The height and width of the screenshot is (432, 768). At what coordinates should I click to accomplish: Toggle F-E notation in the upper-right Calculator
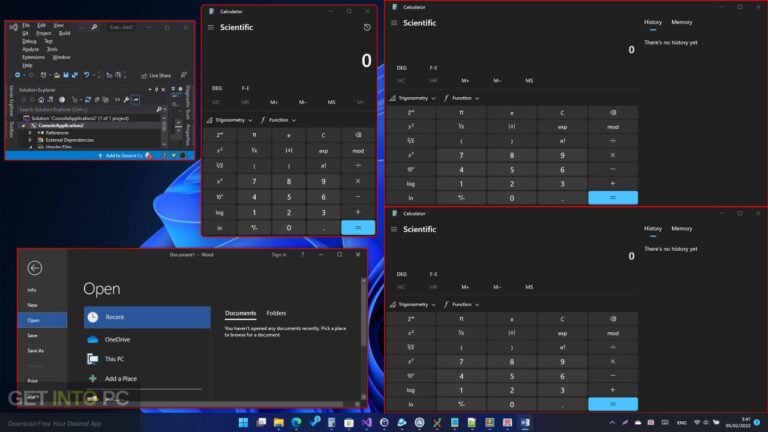click(433, 68)
